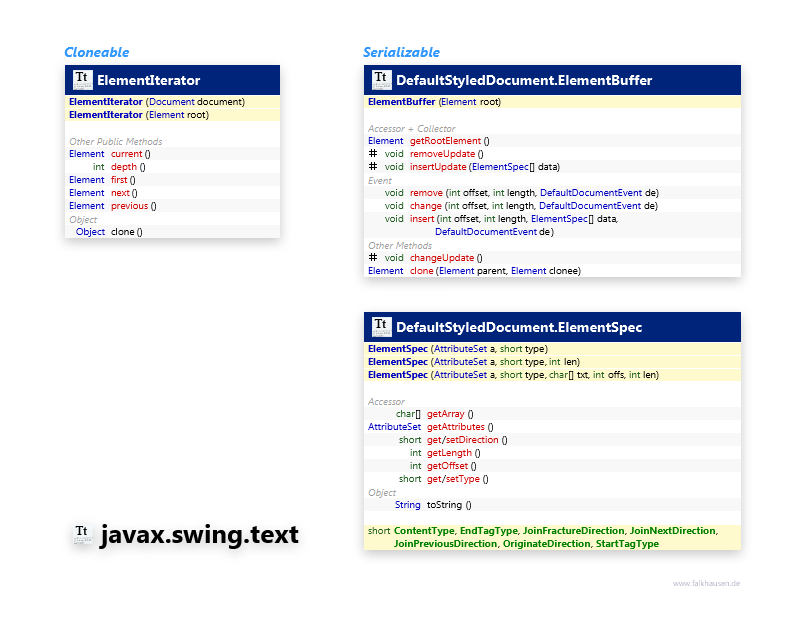
Task: Click the depth () method
Action: pos(128,167)
